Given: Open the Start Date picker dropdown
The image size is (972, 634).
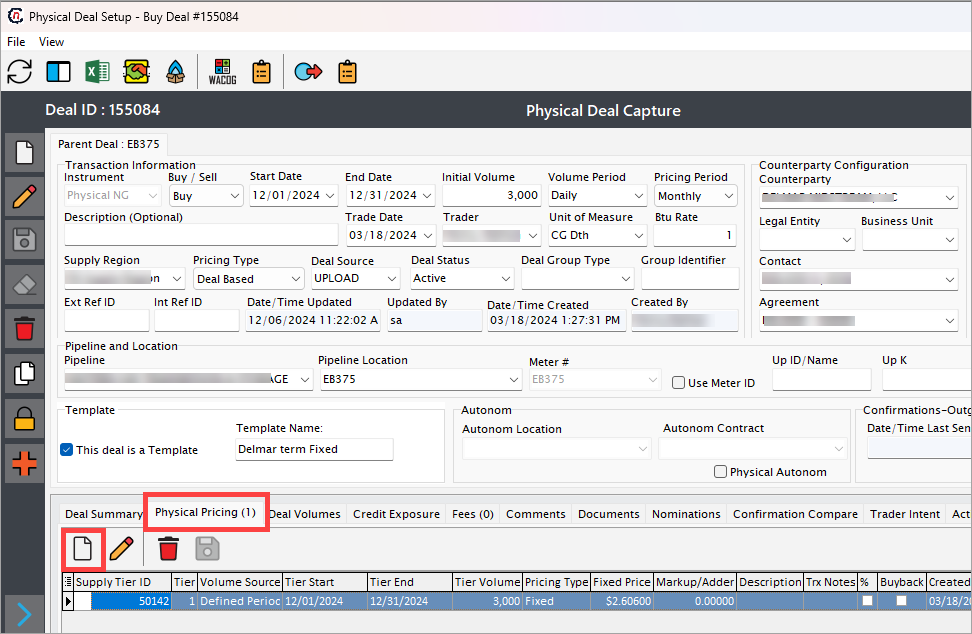Looking at the screenshot, I should [330, 196].
